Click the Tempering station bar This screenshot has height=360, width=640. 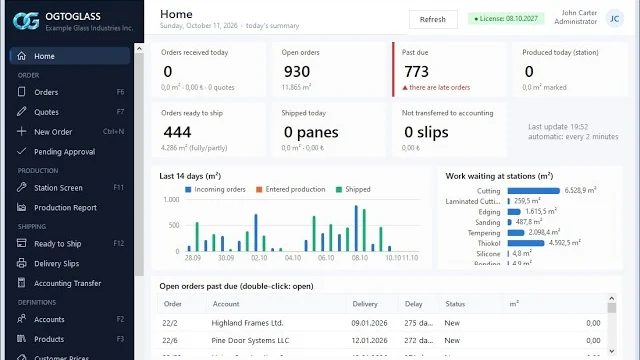516,233
